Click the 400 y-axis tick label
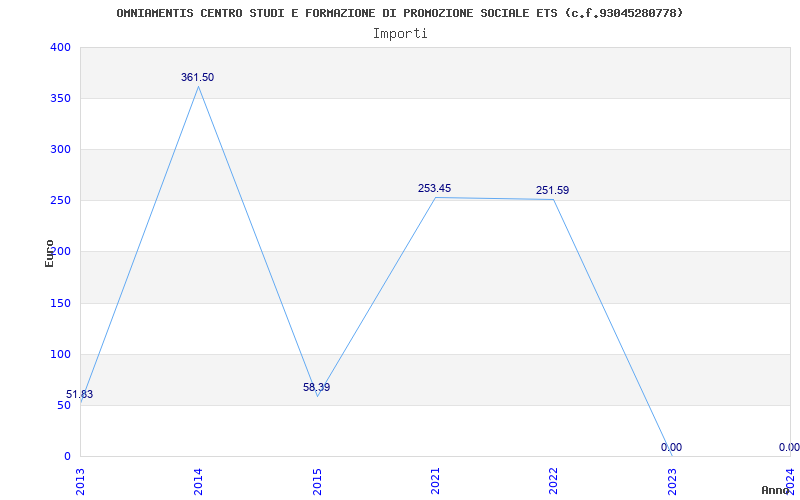 click(60, 47)
